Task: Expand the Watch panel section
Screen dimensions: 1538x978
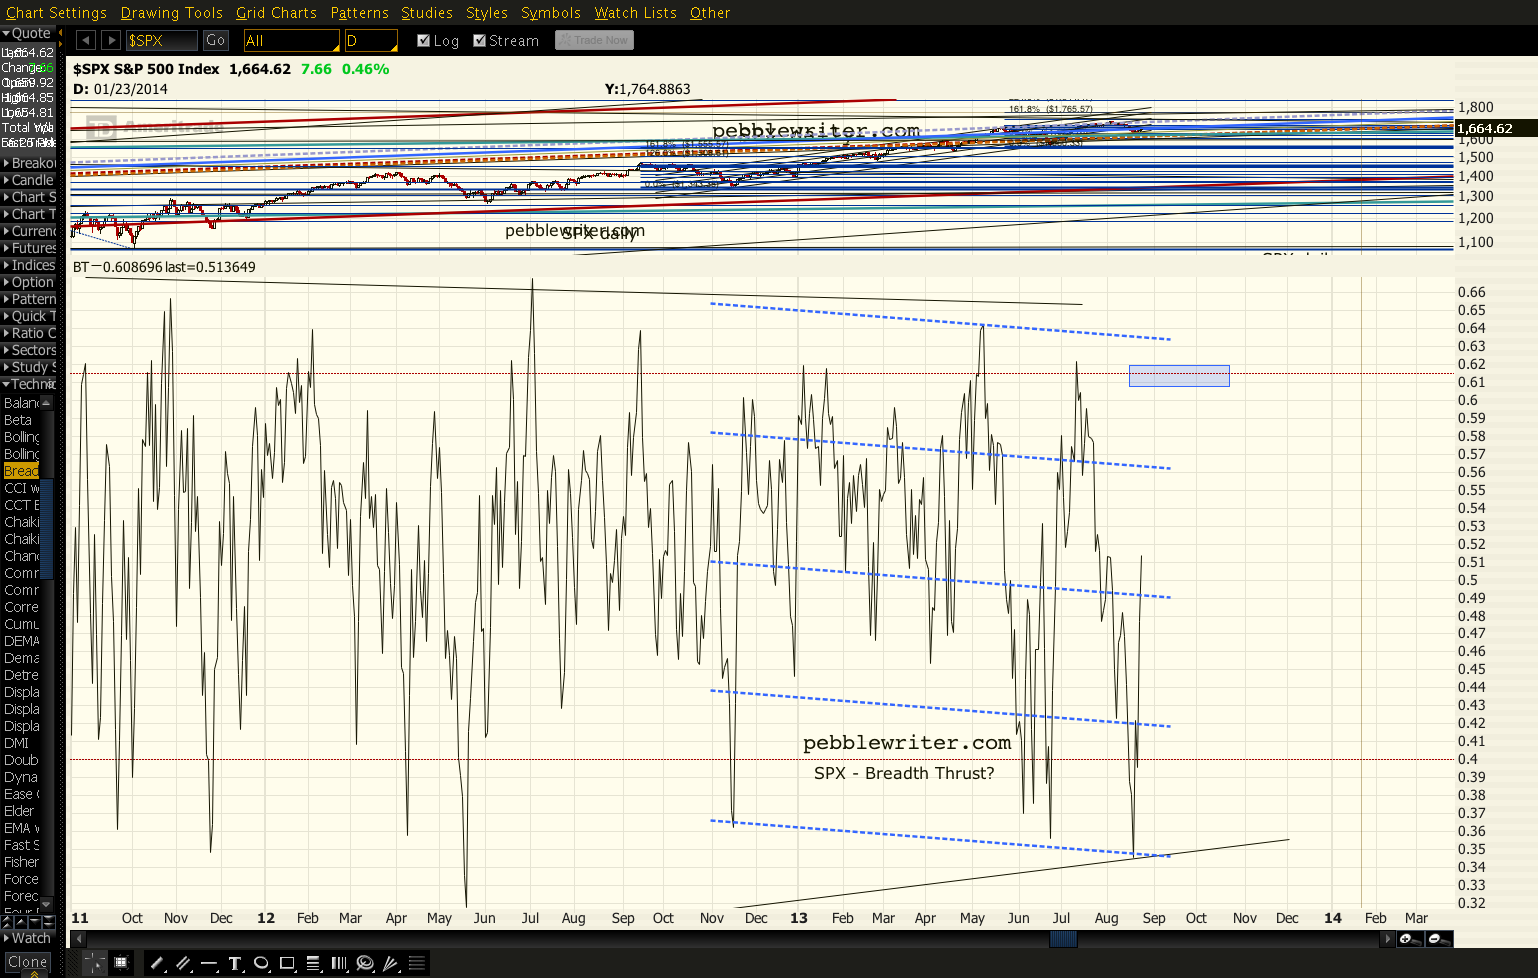Action: [x=28, y=938]
